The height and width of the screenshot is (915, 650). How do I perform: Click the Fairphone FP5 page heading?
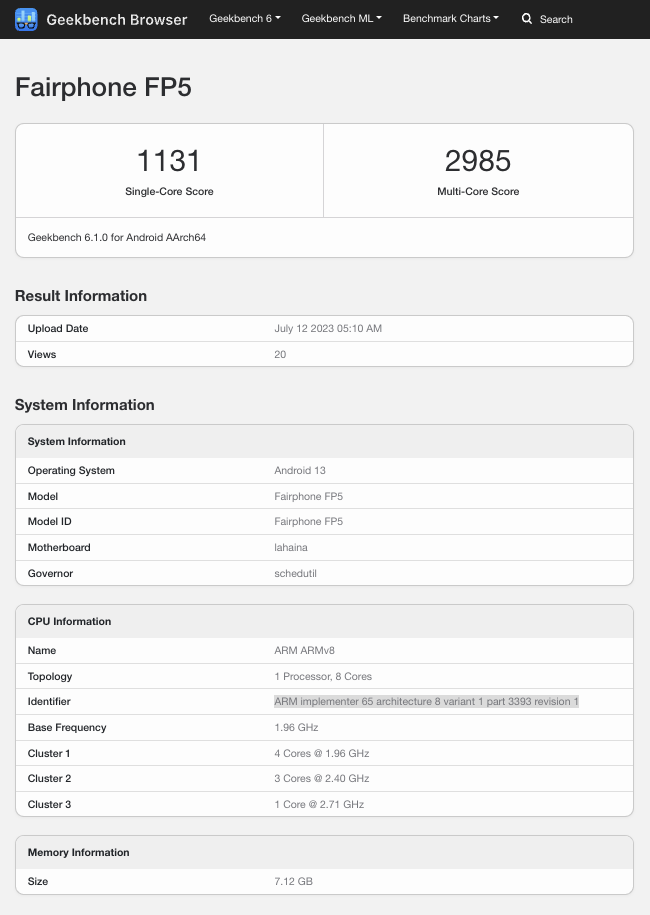(x=103, y=88)
